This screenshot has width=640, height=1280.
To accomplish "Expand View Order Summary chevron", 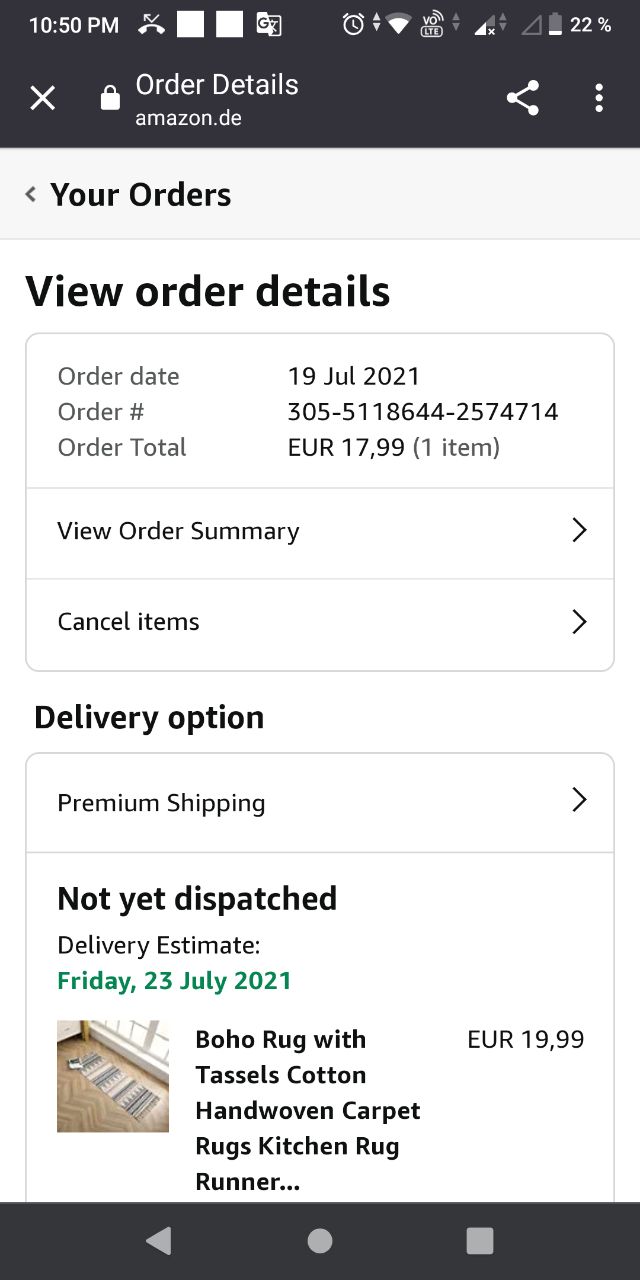I will 578,531.
